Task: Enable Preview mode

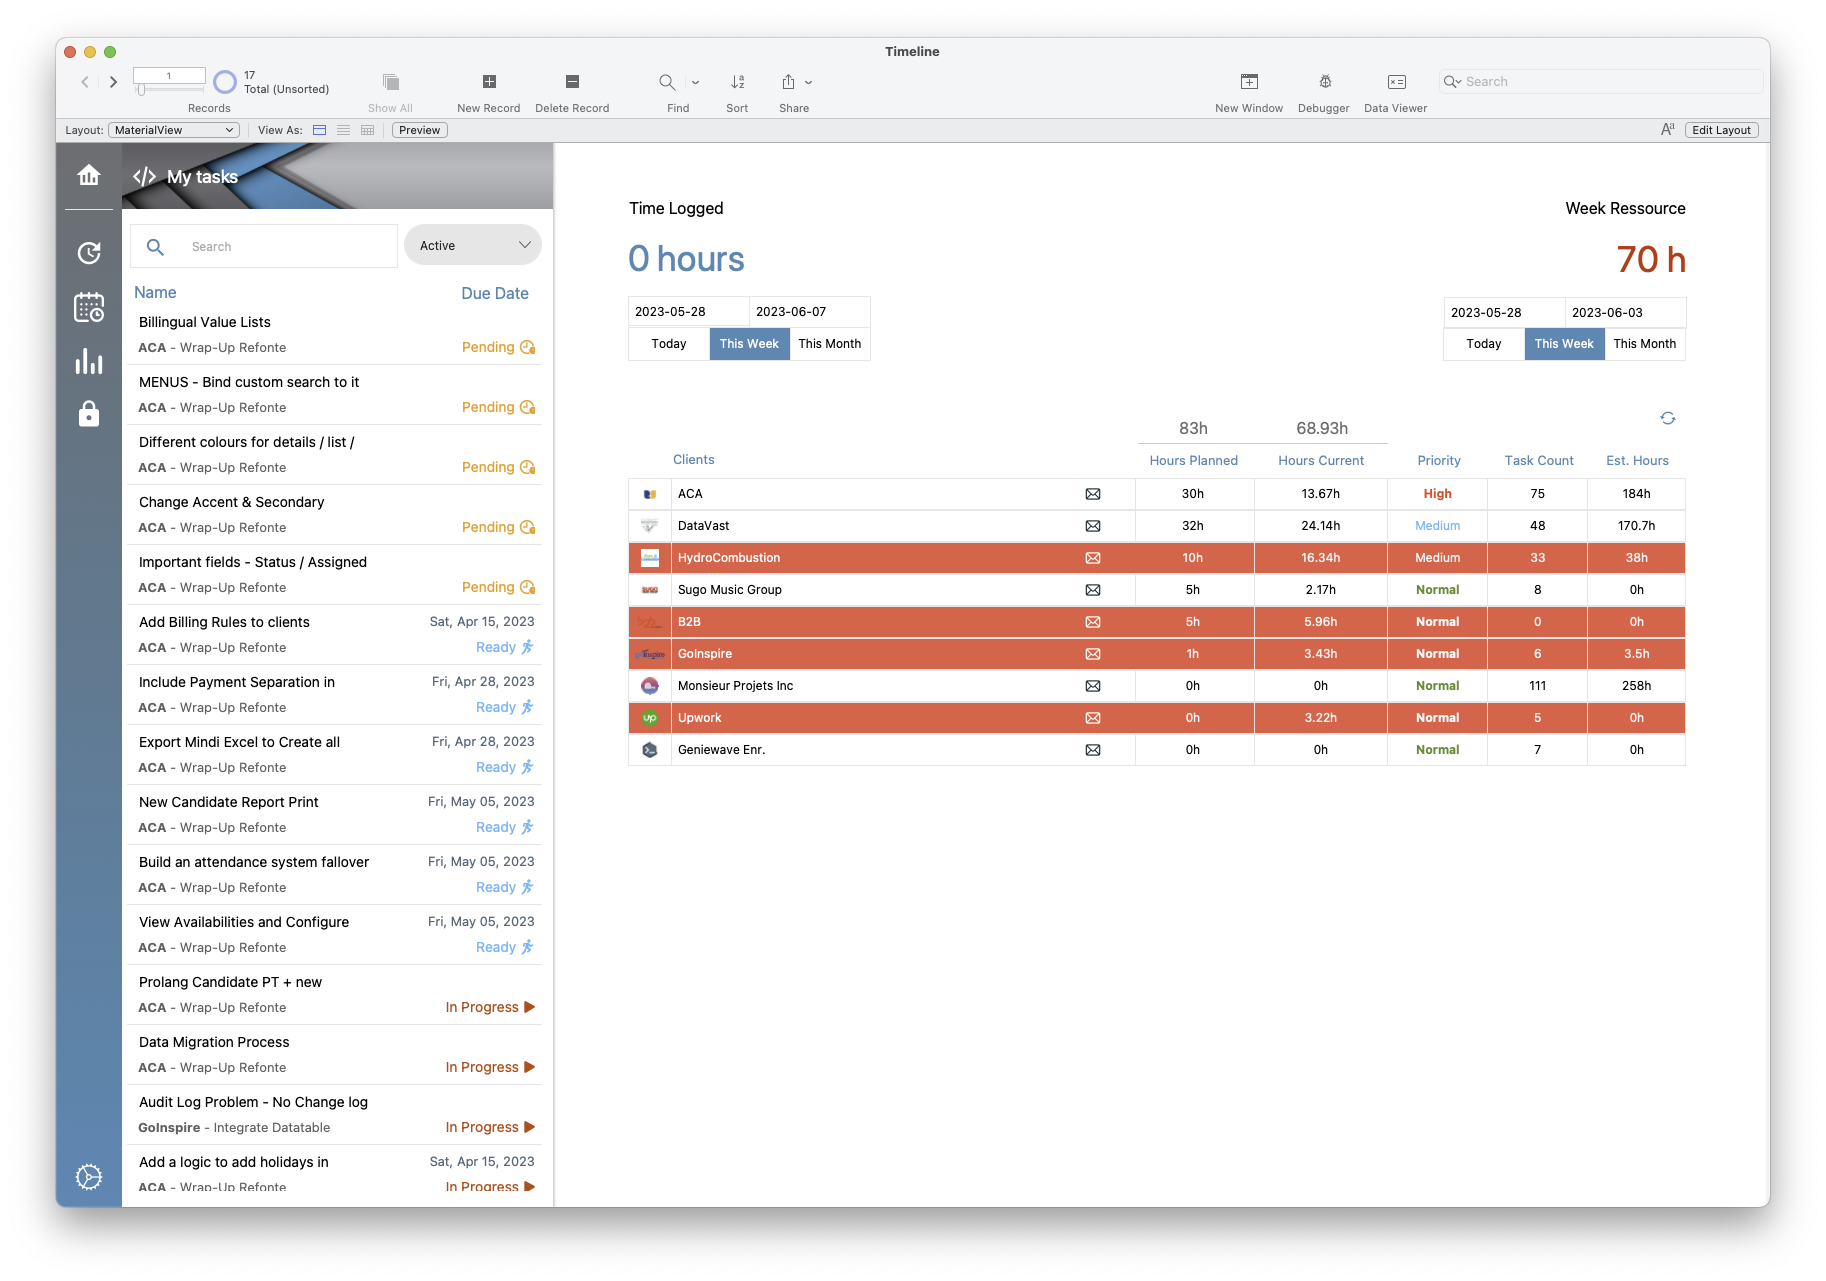Action: (418, 129)
